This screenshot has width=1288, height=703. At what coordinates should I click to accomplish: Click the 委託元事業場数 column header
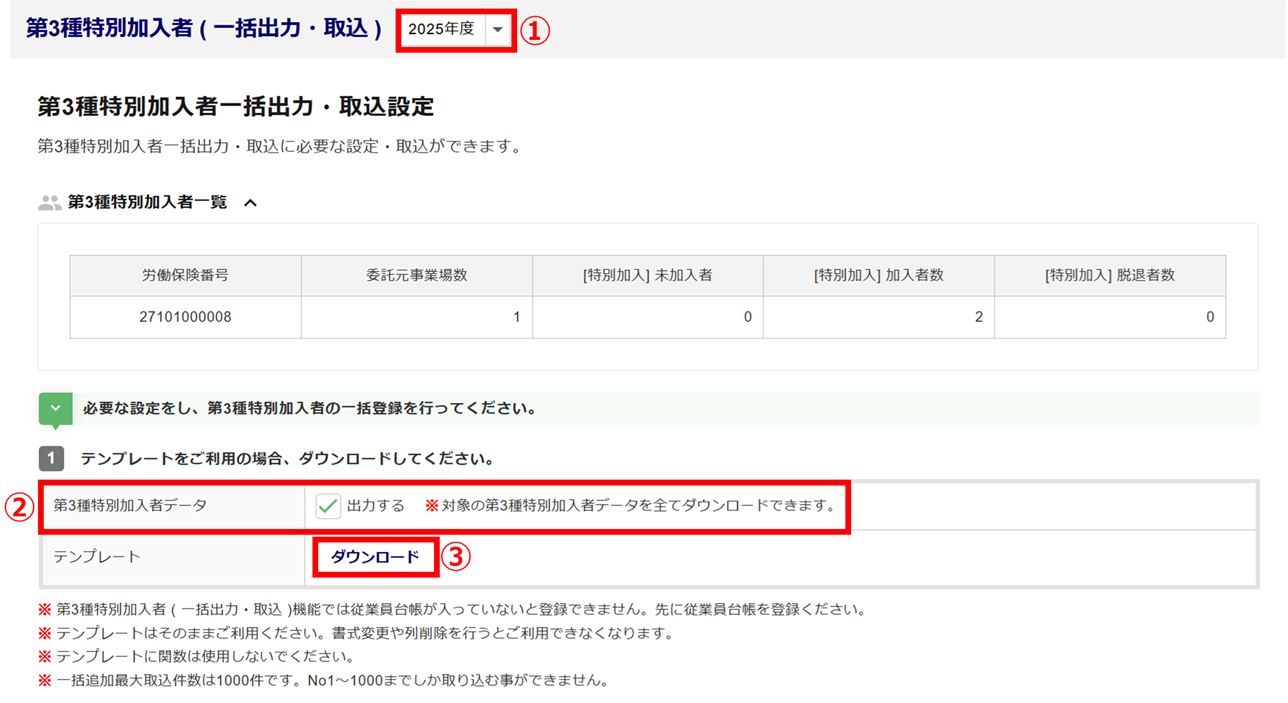pos(416,275)
